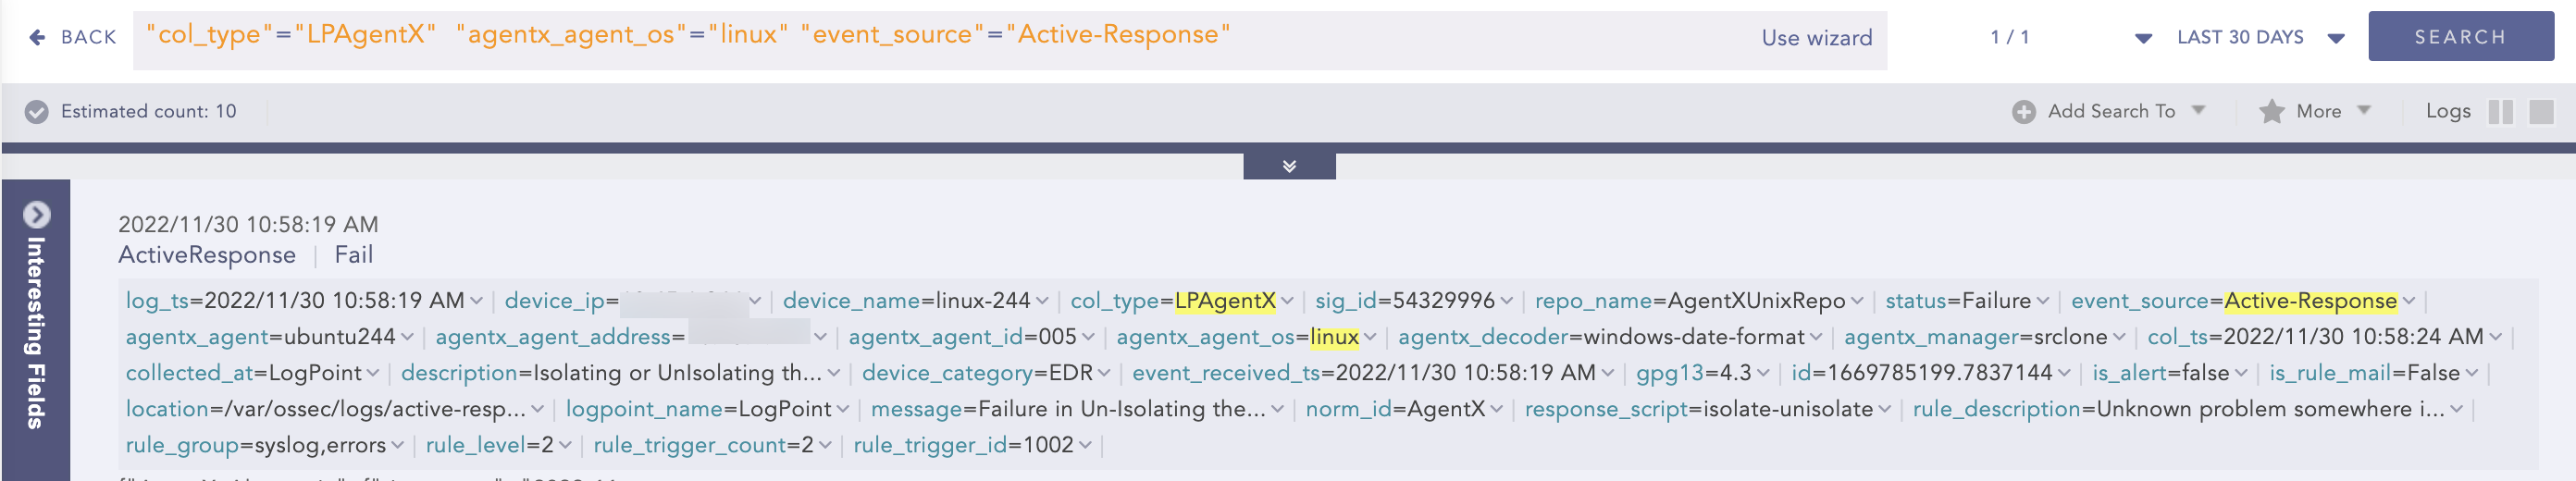The width and height of the screenshot is (2576, 481).
Task: Click the Use wizard link
Action: pyautogui.click(x=1816, y=38)
